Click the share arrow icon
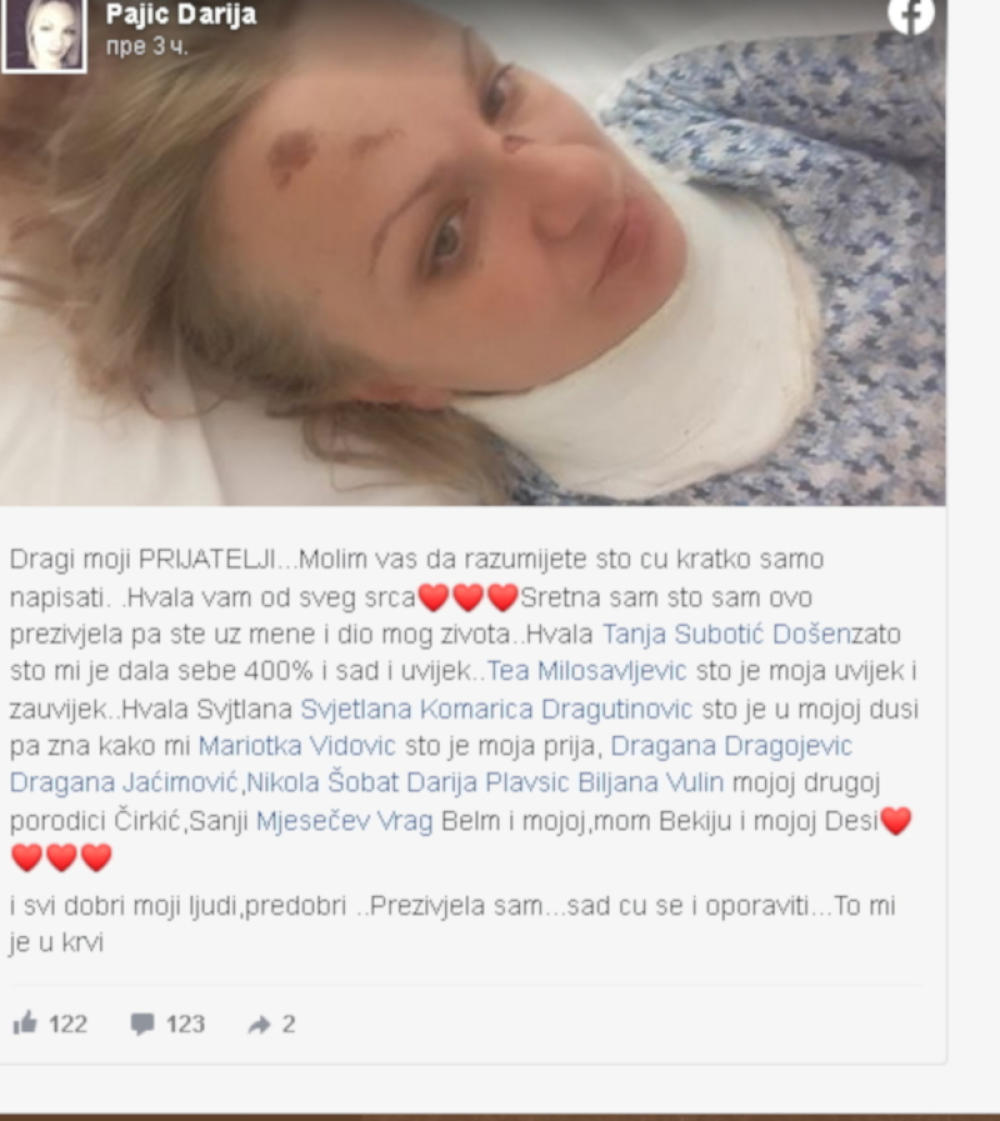The height and width of the screenshot is (1121, 1000). click(259, 1024)
